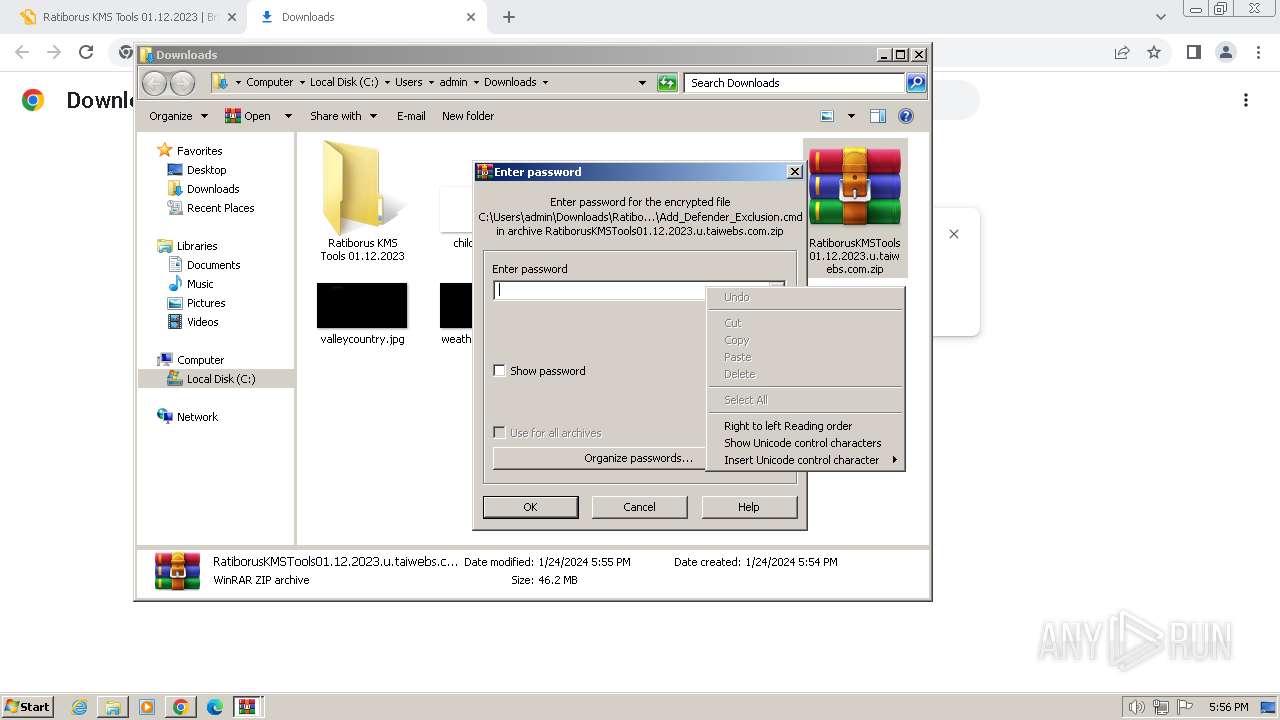Click the Users breadcrumb in the address bar
The width and height of the screenshot is (1280, 720).
(408, 82)
